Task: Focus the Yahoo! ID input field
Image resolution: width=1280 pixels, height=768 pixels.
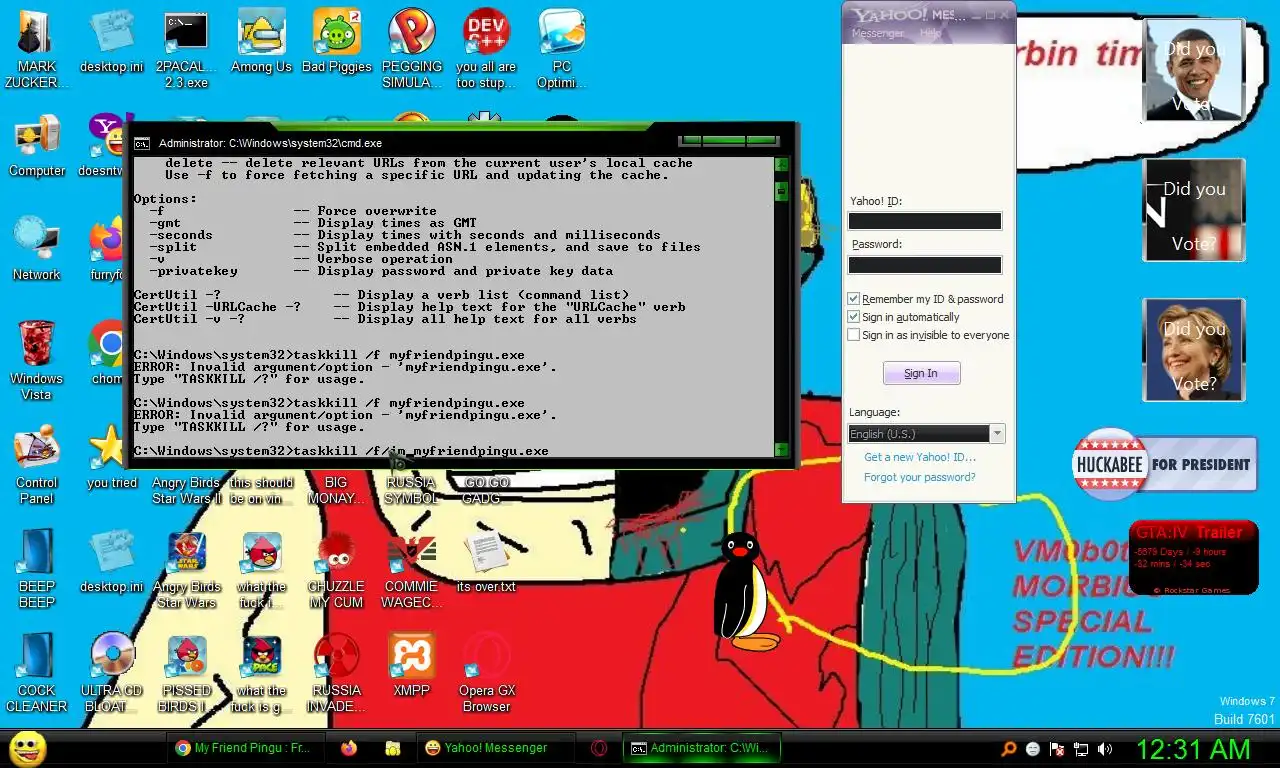Action: pyautogui.click(x=924, y=221)
